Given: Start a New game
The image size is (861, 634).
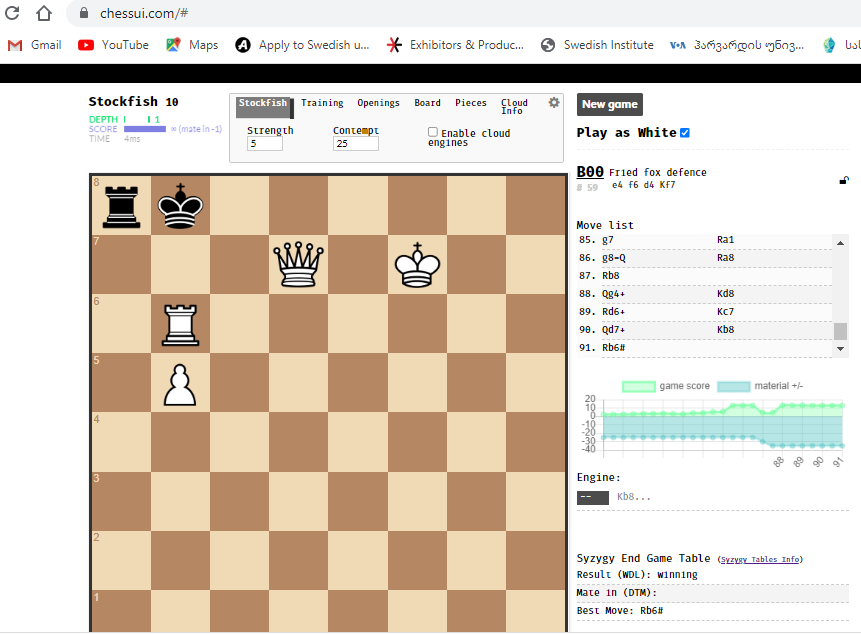Looking at the screenshot, I should coord(610,104).
